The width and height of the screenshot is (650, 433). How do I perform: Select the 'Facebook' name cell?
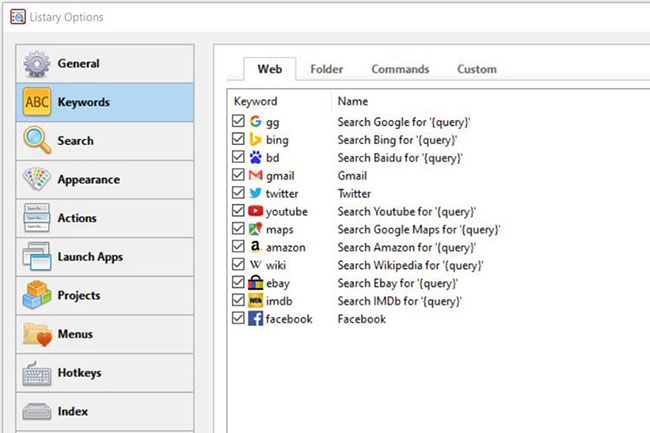tap(362, 319)
